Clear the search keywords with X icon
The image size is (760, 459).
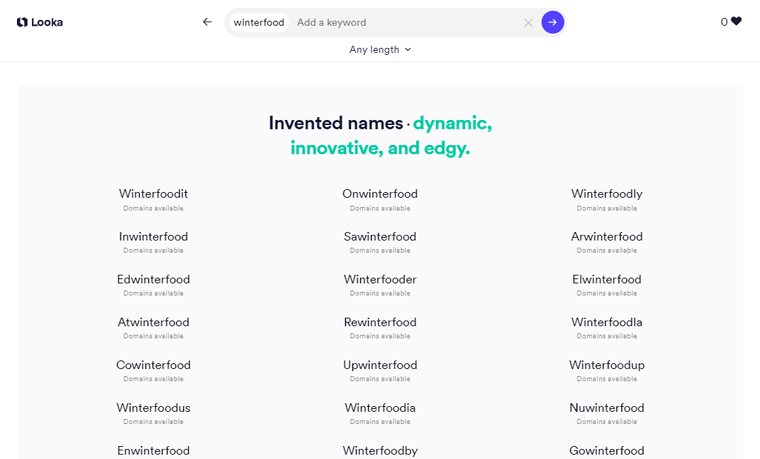point(528,22)
